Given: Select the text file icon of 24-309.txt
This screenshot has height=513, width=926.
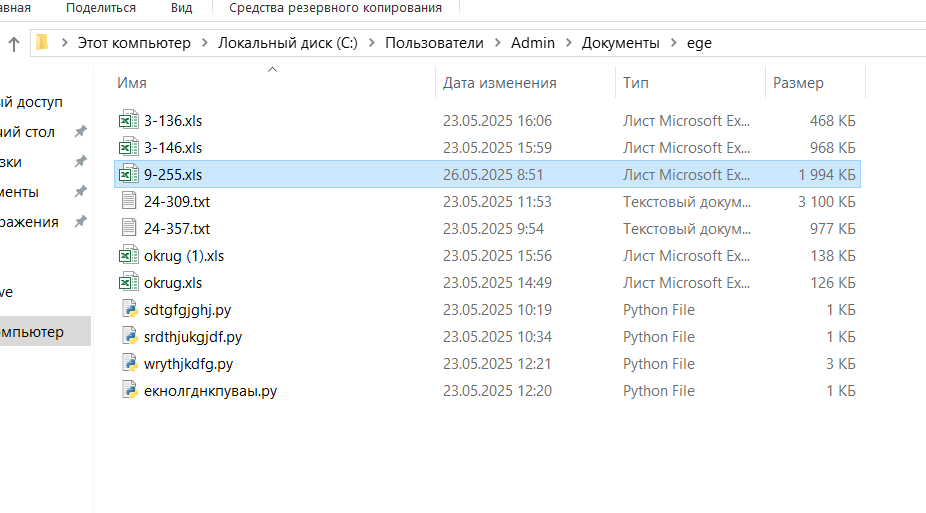Looking at the screenshot, I should (x=128, y=202).
